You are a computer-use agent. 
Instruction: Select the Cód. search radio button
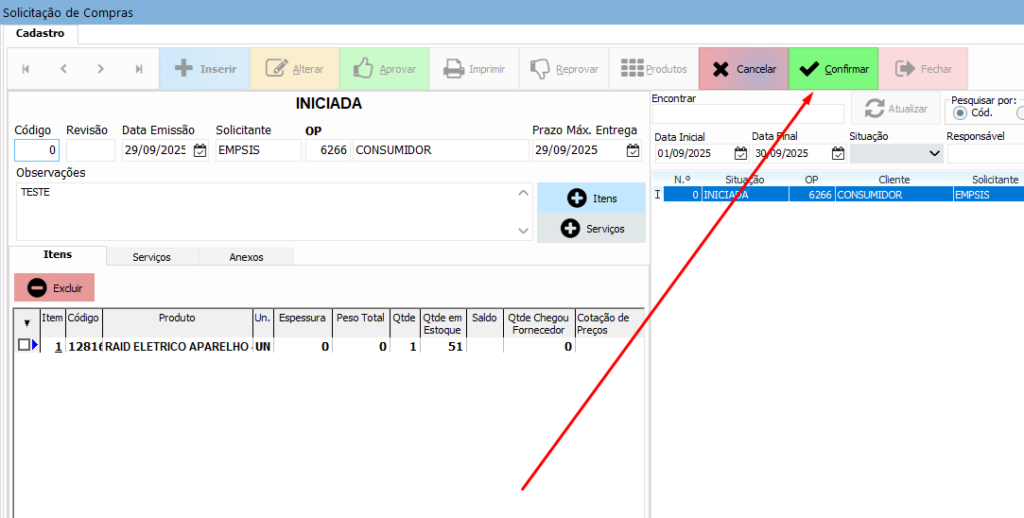point(961,113)
